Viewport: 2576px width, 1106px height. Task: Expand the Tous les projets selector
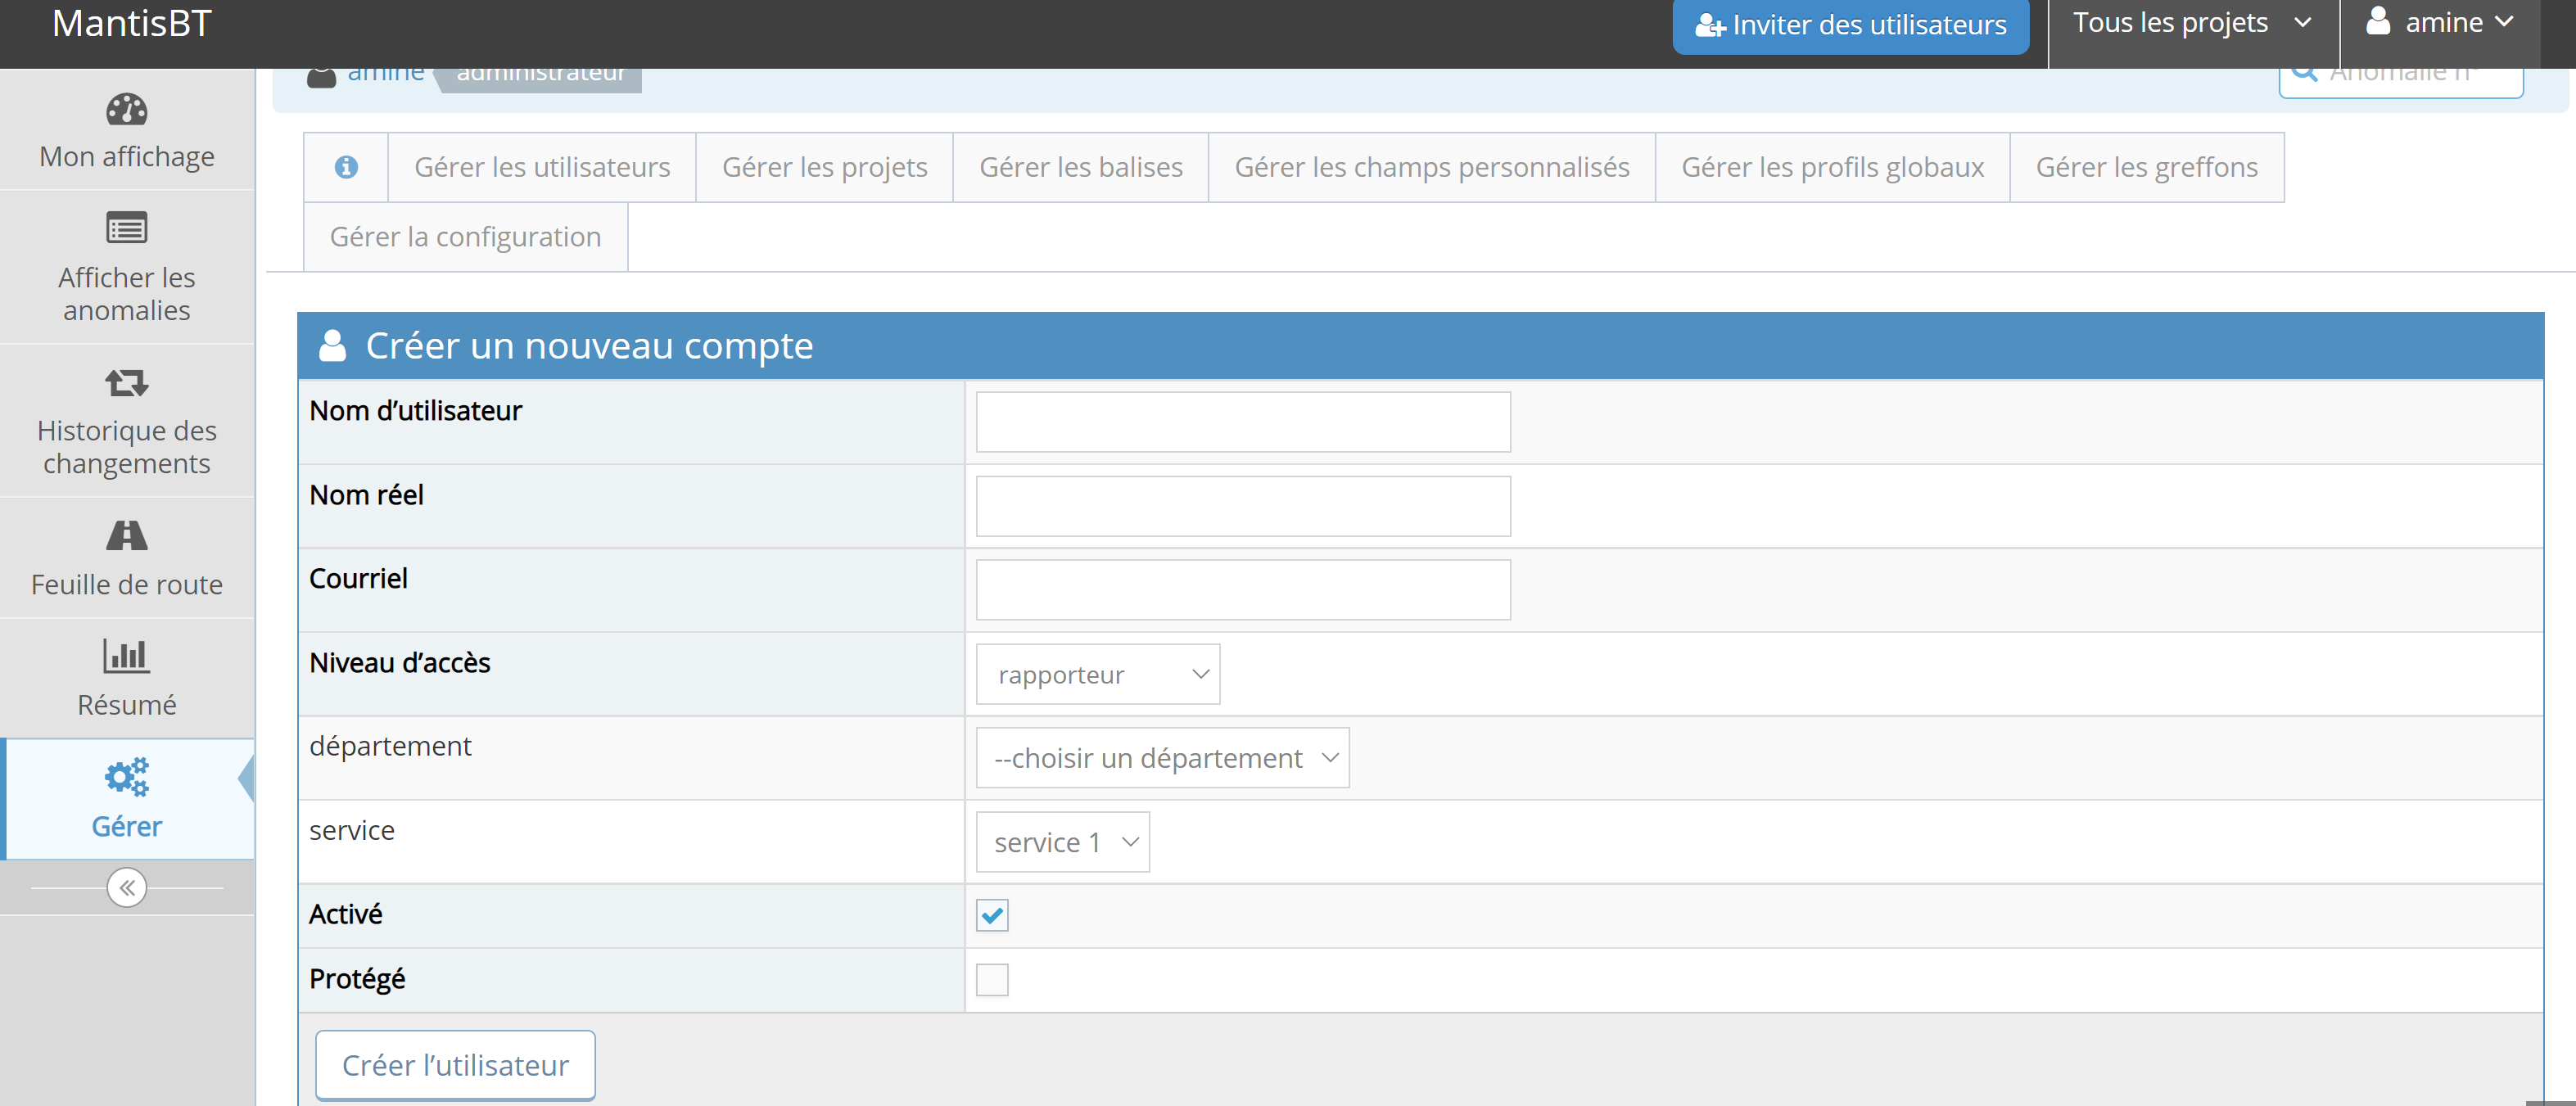[x=2192, y=22]
